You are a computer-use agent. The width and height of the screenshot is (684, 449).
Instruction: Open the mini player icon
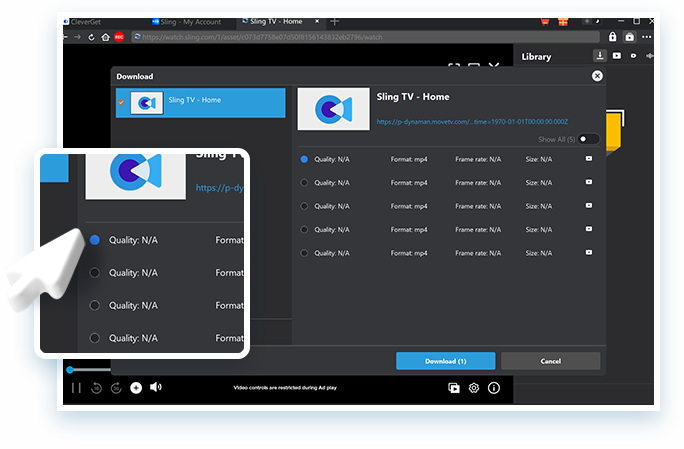[x=454, y=388]
